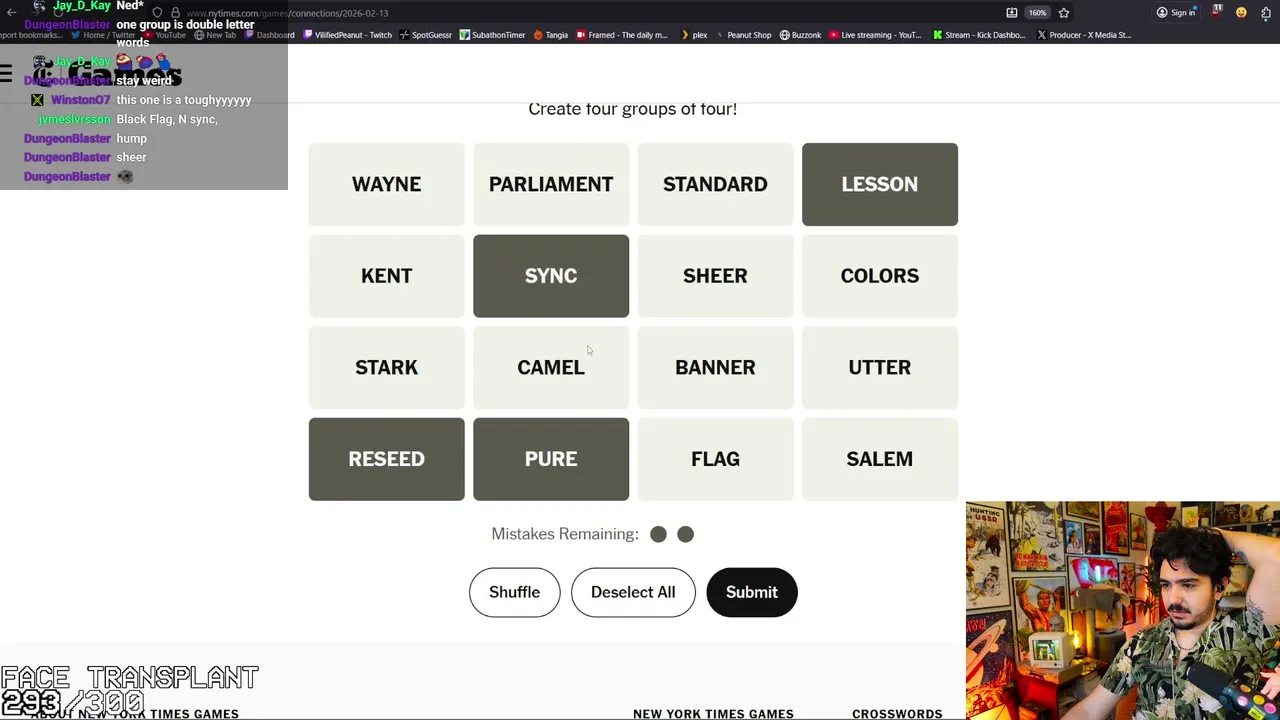Image resolution: width=1280 pixels, height=720 pixels.
Task: Open the extensions puzzle icon
Action: pyautogui.click(x=1265, y=13)
